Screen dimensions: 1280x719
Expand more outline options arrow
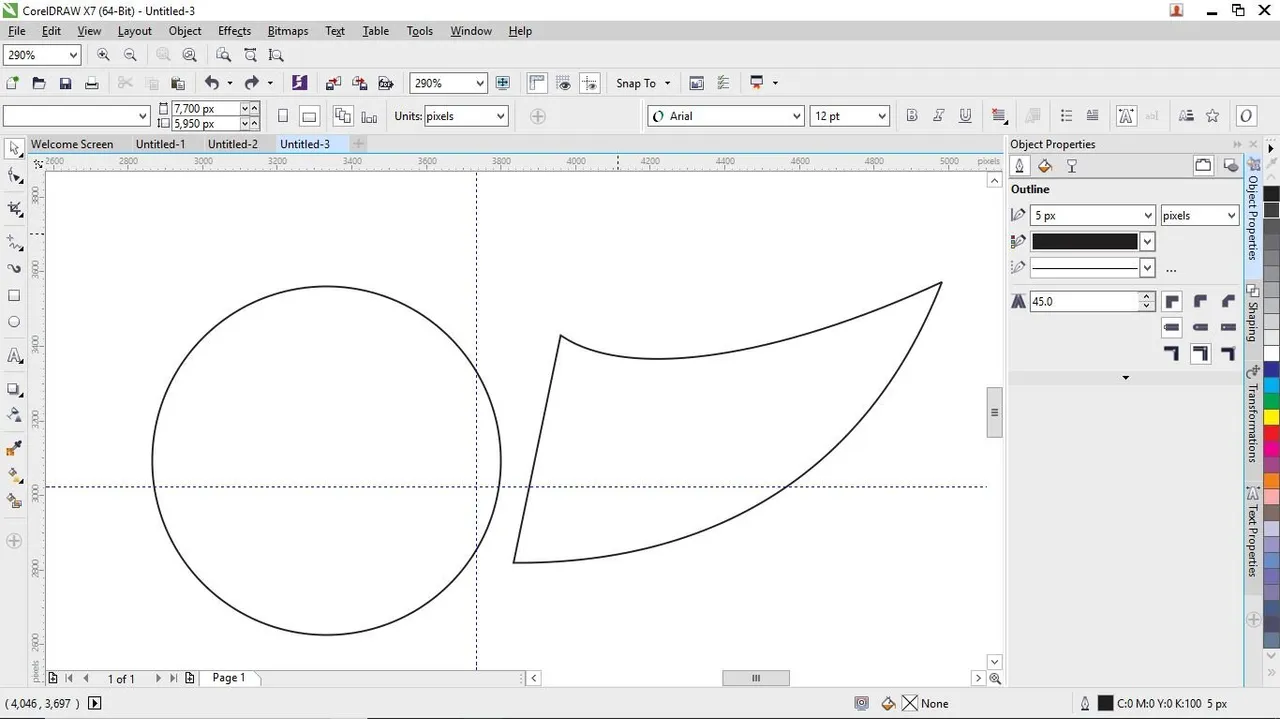coord(1126,378)
